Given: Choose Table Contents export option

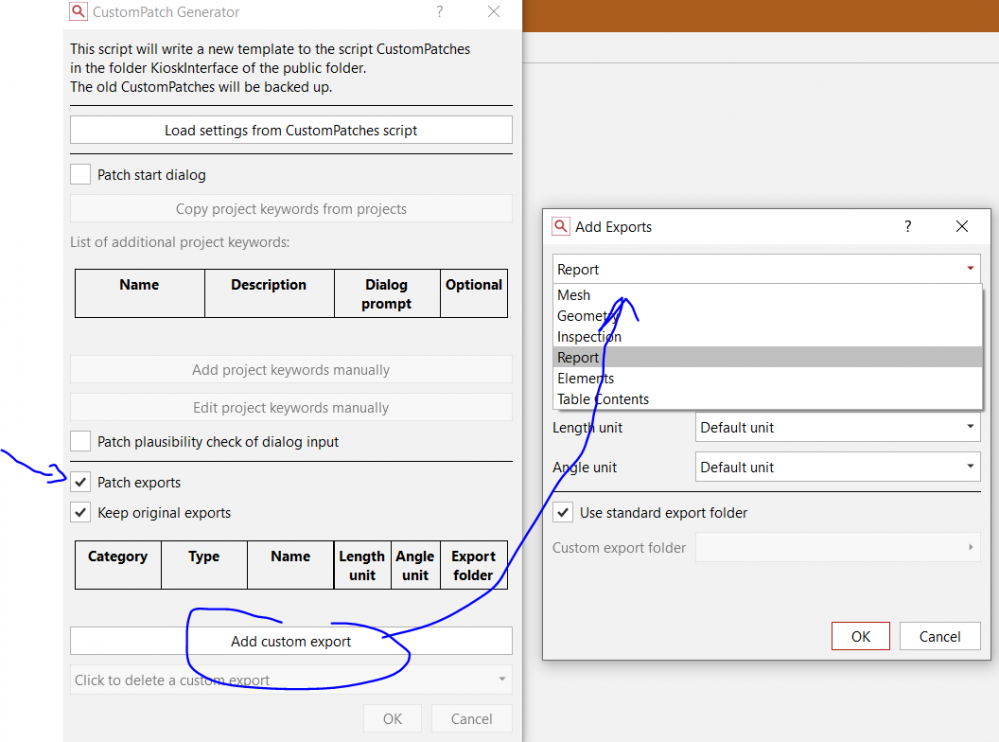Looking at the screenshot, I should [603, 399].
